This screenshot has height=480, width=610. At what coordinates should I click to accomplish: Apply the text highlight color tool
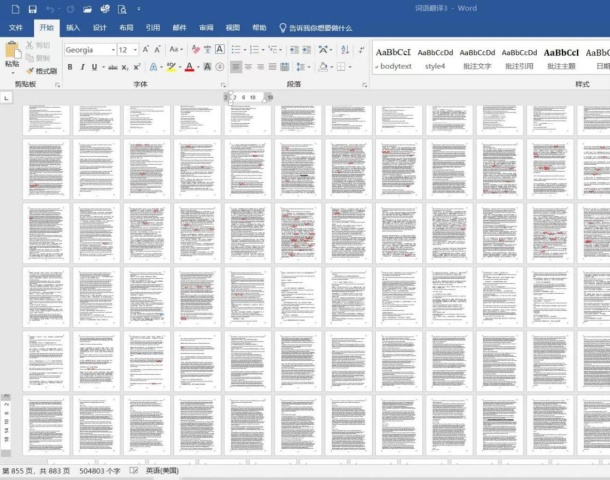point(172,67)
